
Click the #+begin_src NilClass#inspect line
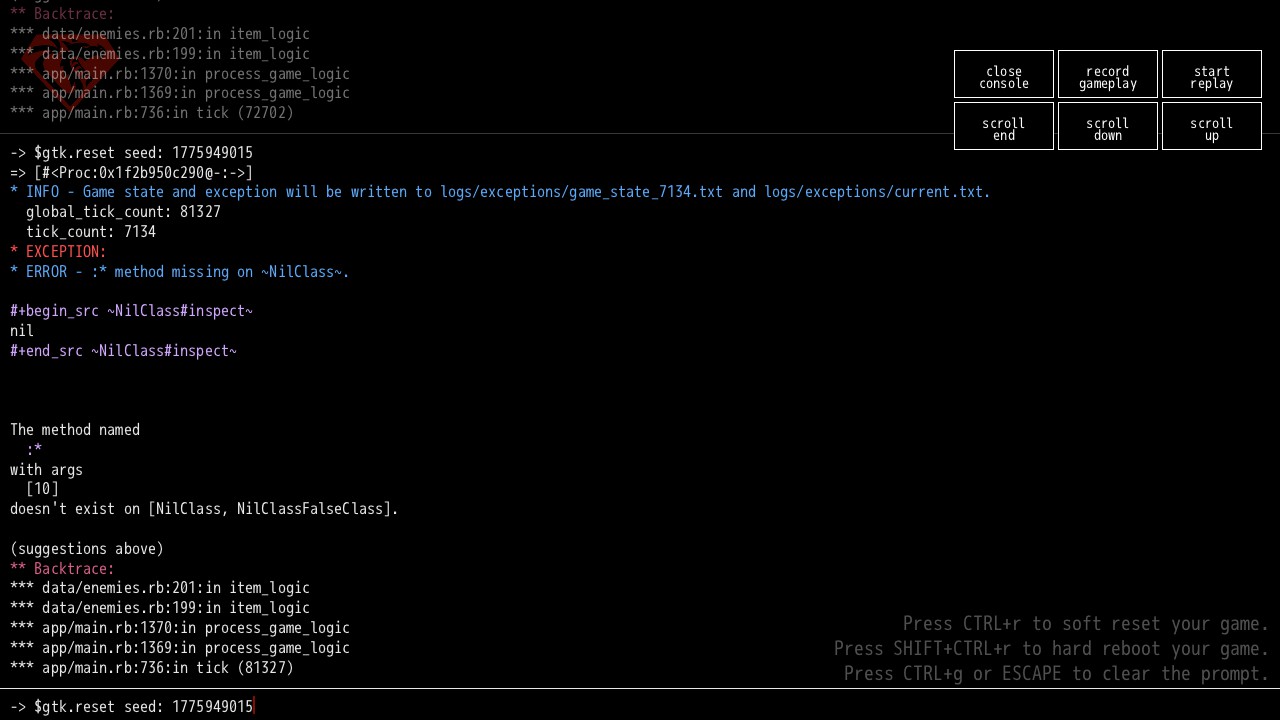click(131, 311)
